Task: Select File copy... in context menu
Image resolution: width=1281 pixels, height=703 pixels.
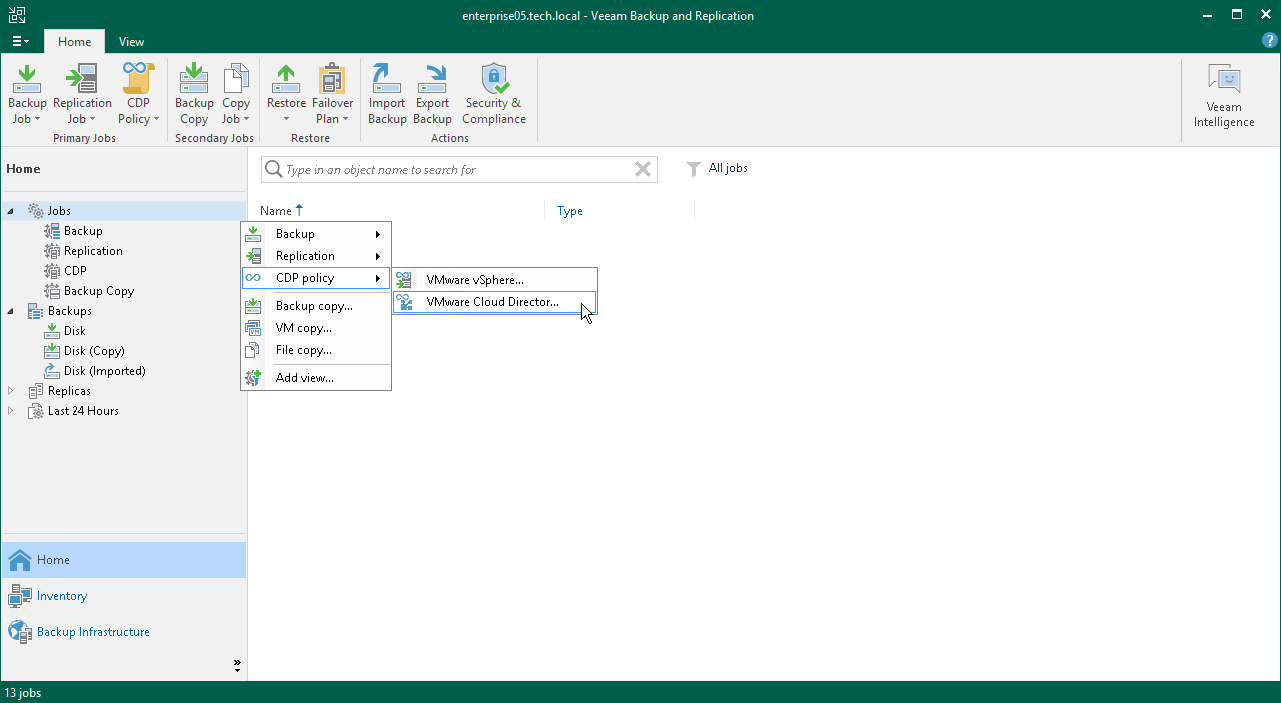Action: [x=316, y=350]
